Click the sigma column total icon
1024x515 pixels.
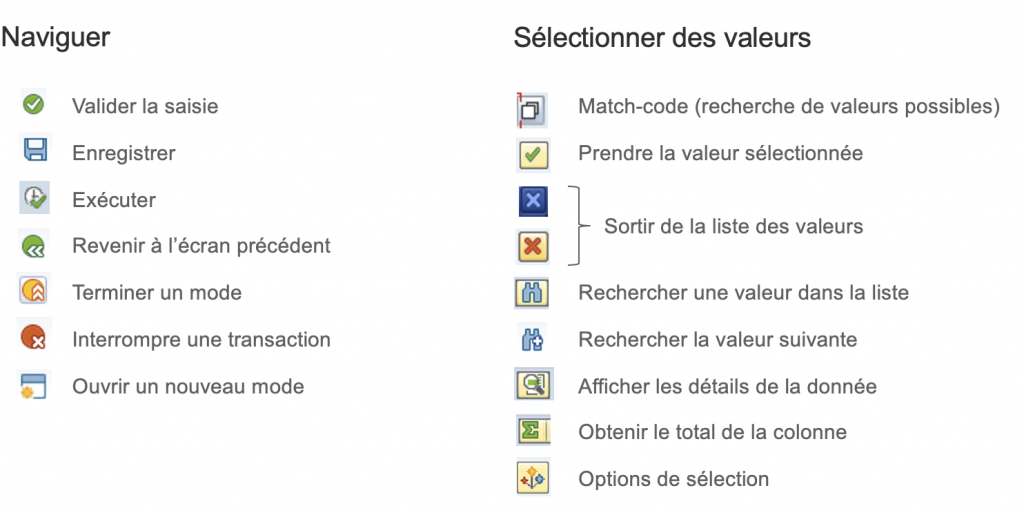click(531, 431)
